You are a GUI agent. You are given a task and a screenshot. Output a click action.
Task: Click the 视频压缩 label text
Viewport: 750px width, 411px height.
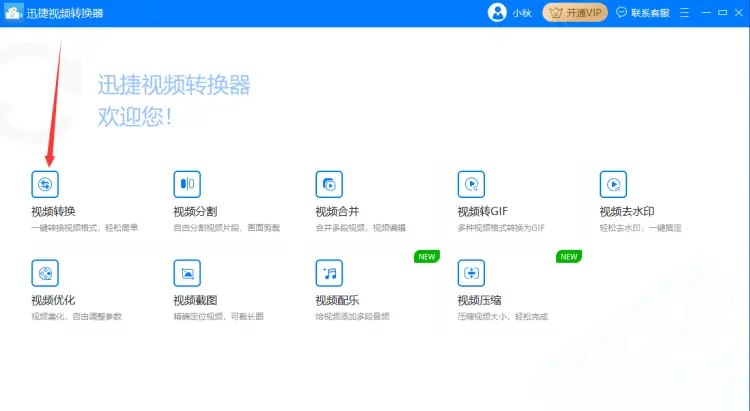tap(479, 300)
